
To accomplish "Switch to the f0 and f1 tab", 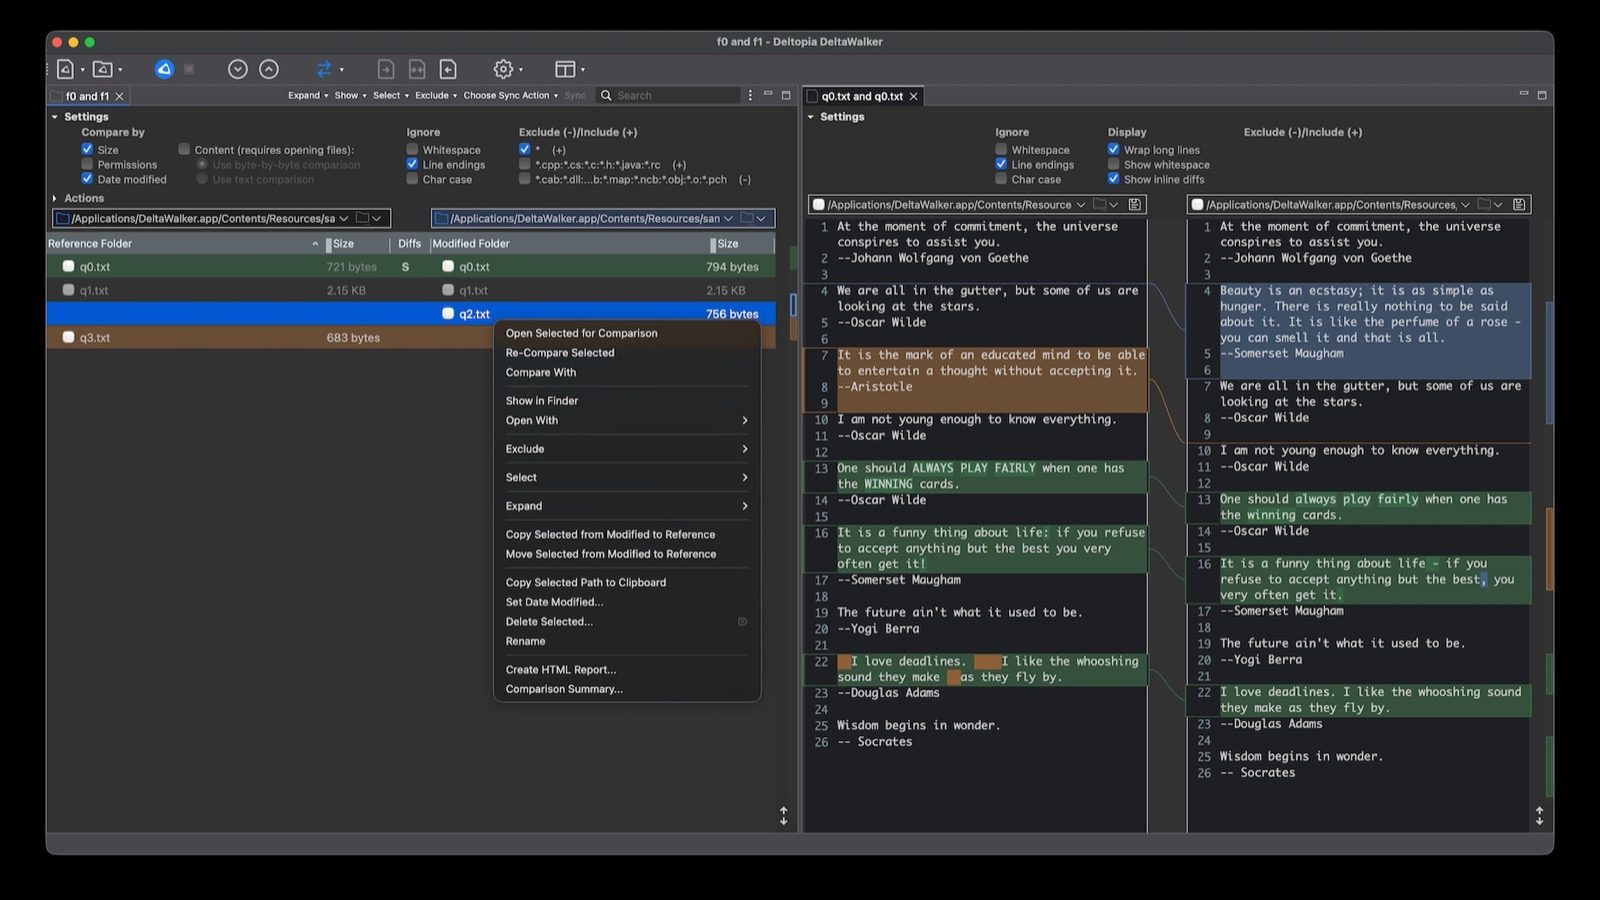I will click(87, 96).
